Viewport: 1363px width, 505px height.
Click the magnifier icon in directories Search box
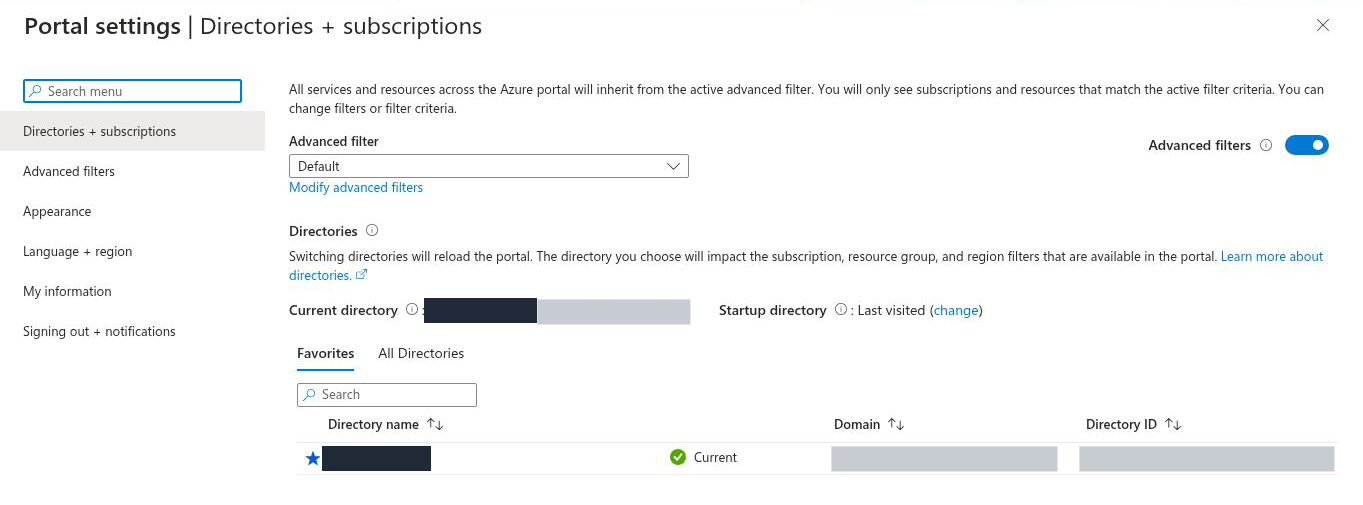point(310,395)
